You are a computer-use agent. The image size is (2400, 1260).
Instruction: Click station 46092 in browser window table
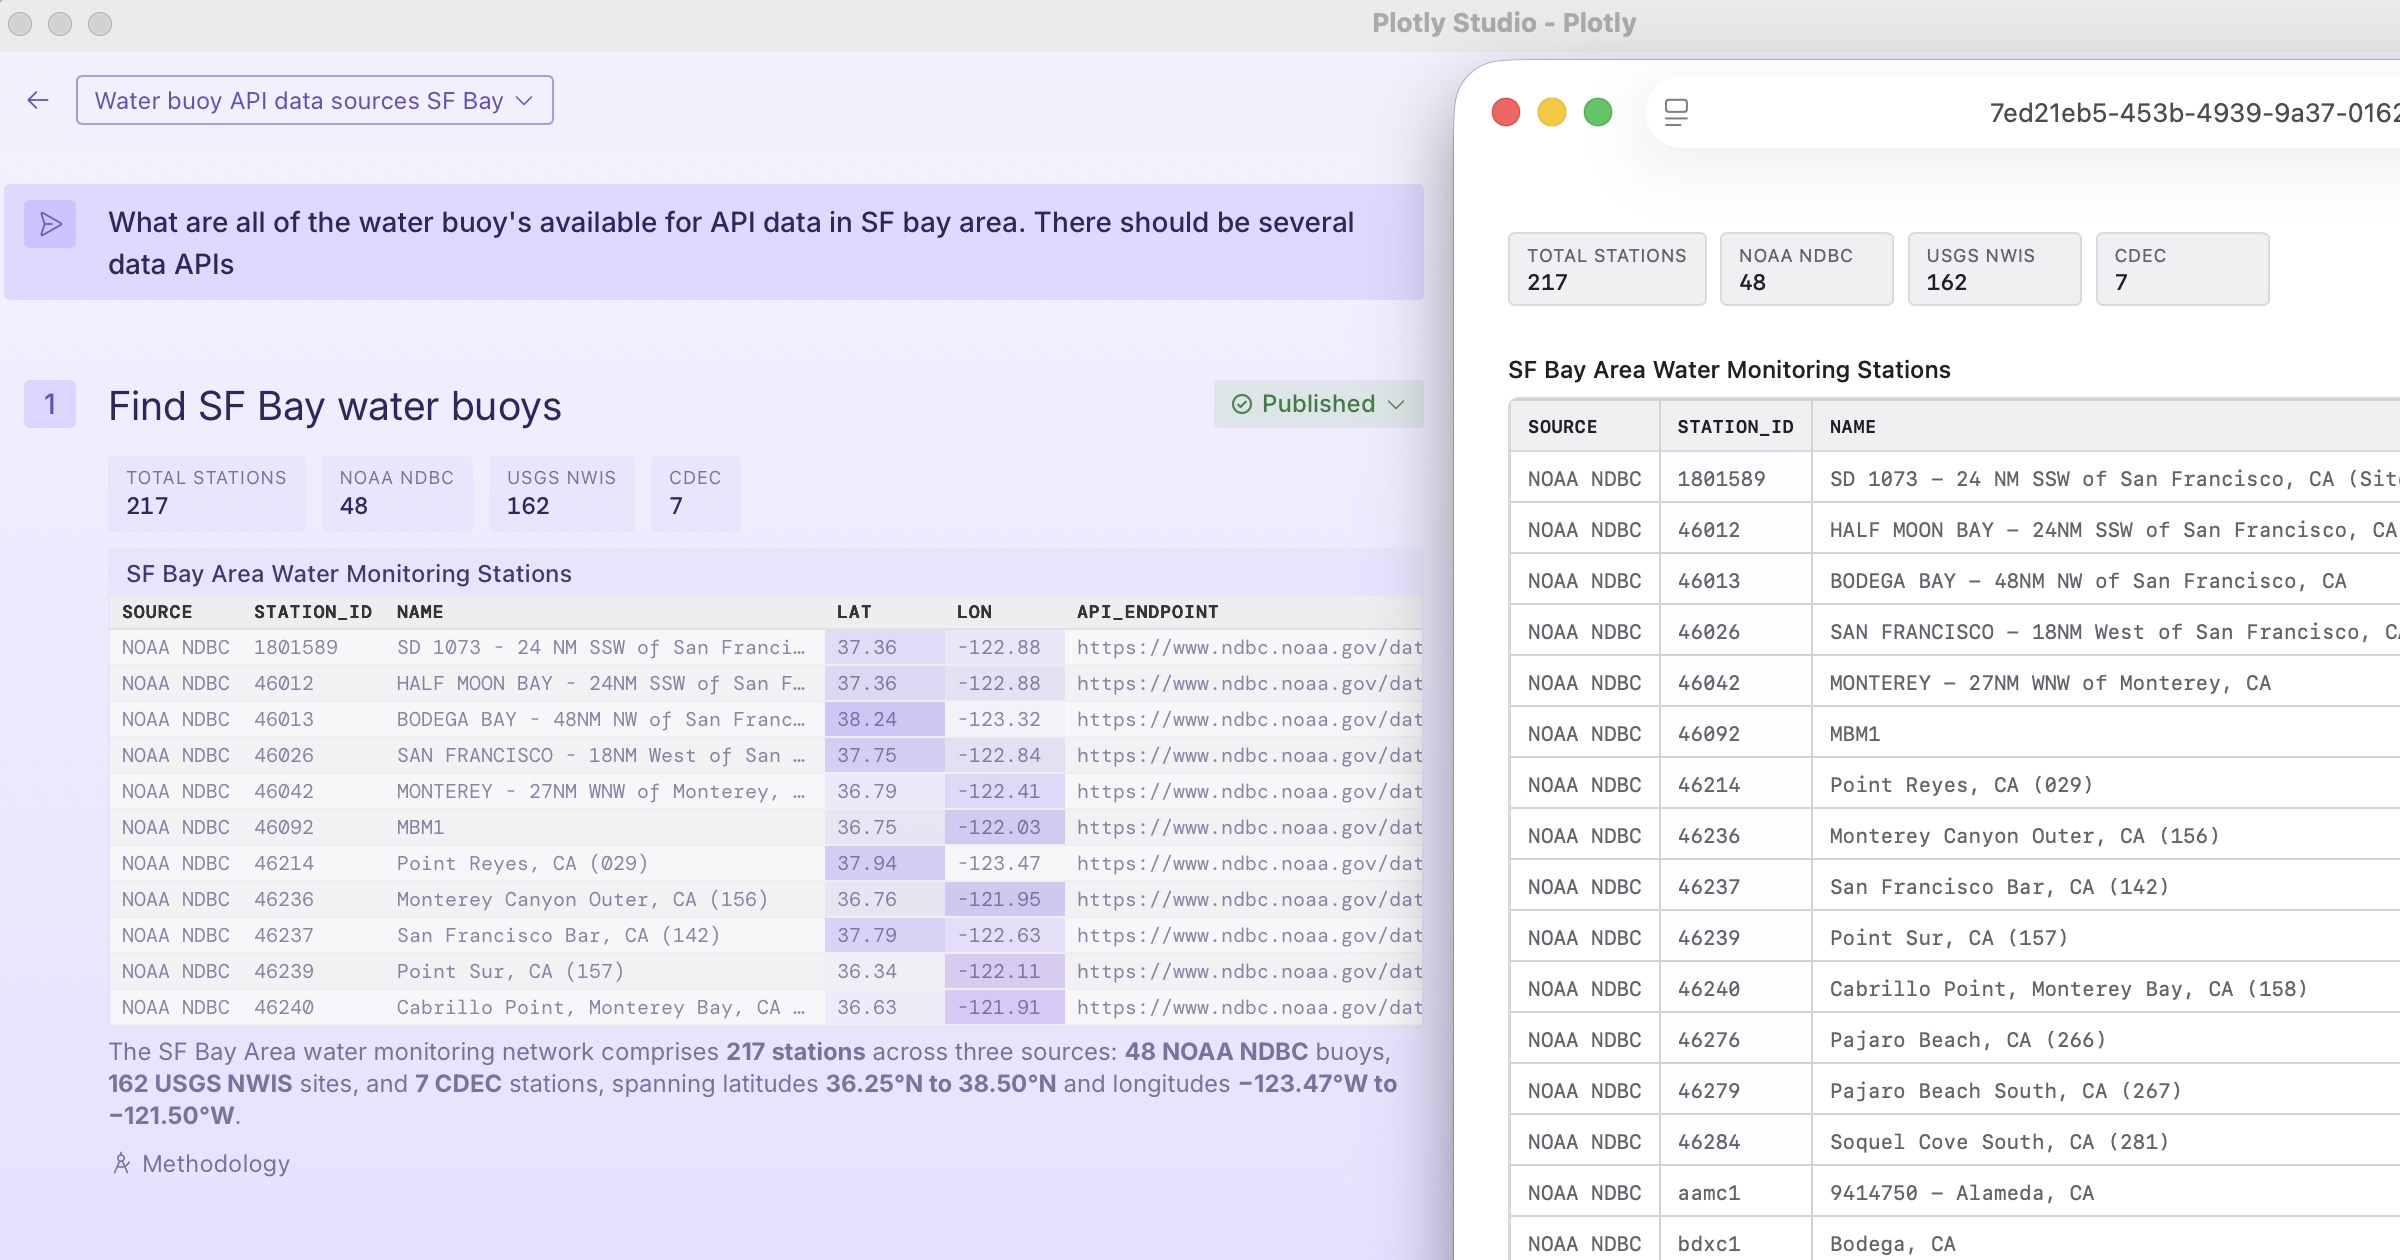[x=1709, y=734]
